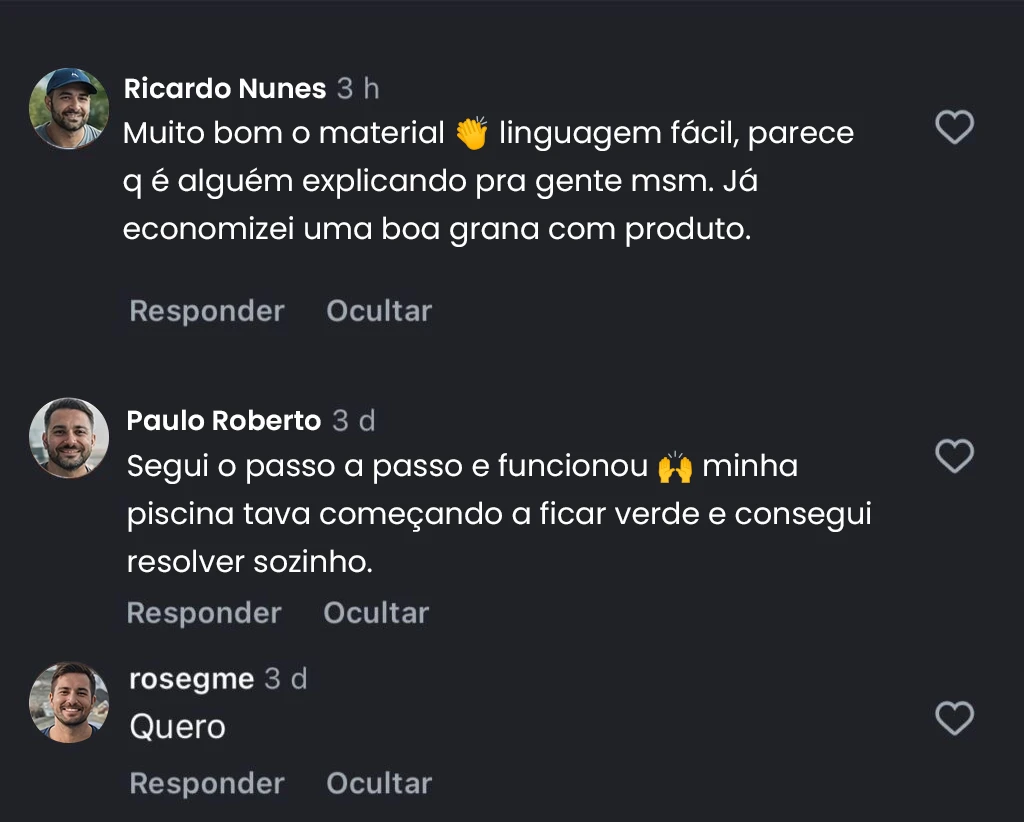Image resolution: width=1024 pixels, height=822 pixels.
Task: Click Responder under Paulo Roberto's comment
Action: click(204, 613)
